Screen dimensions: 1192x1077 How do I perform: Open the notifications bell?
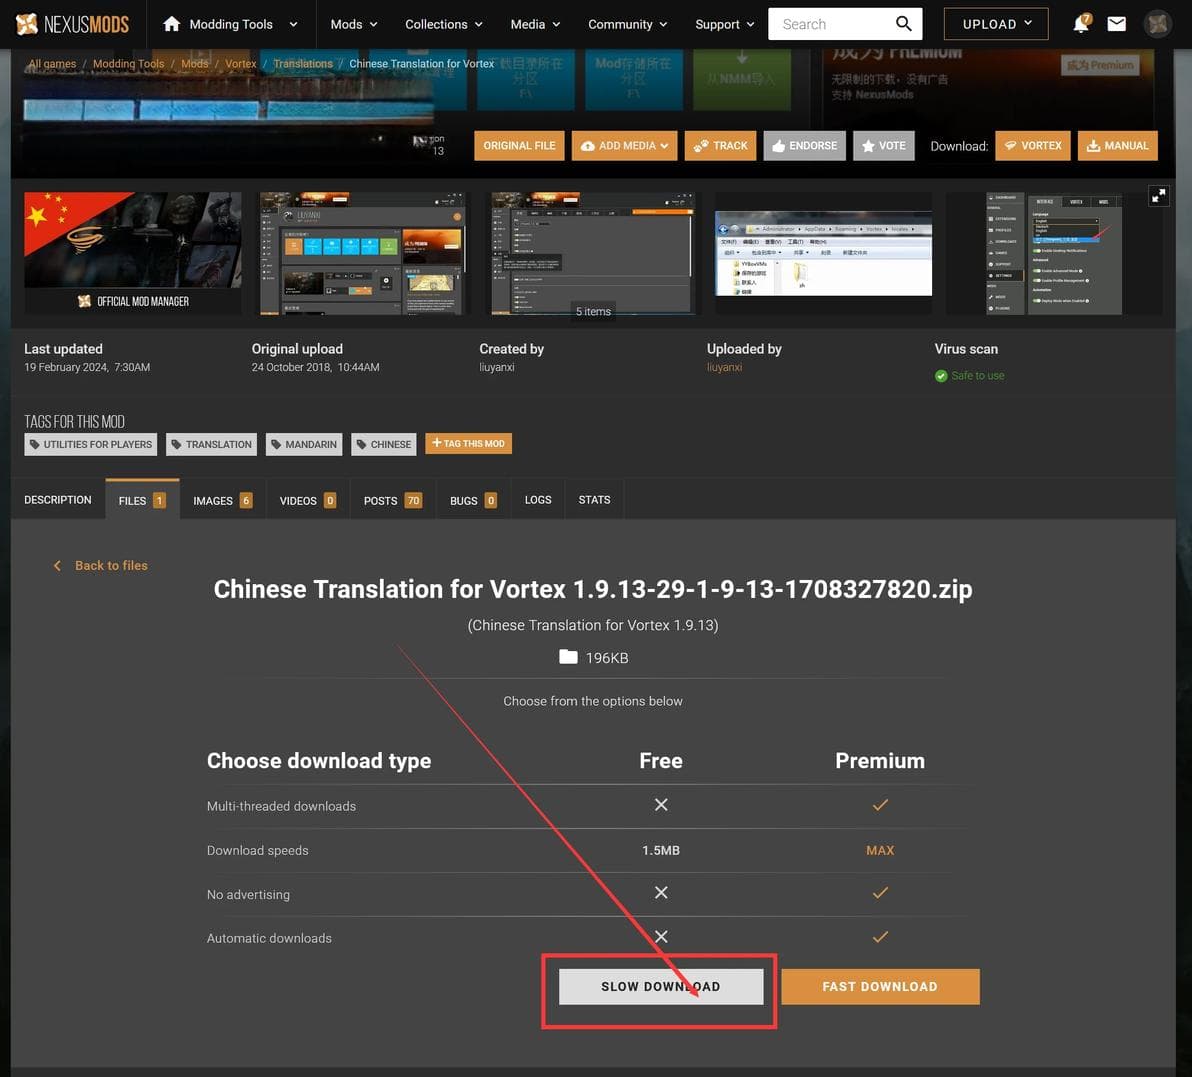pyautogui.click(x=1081, y=24)
